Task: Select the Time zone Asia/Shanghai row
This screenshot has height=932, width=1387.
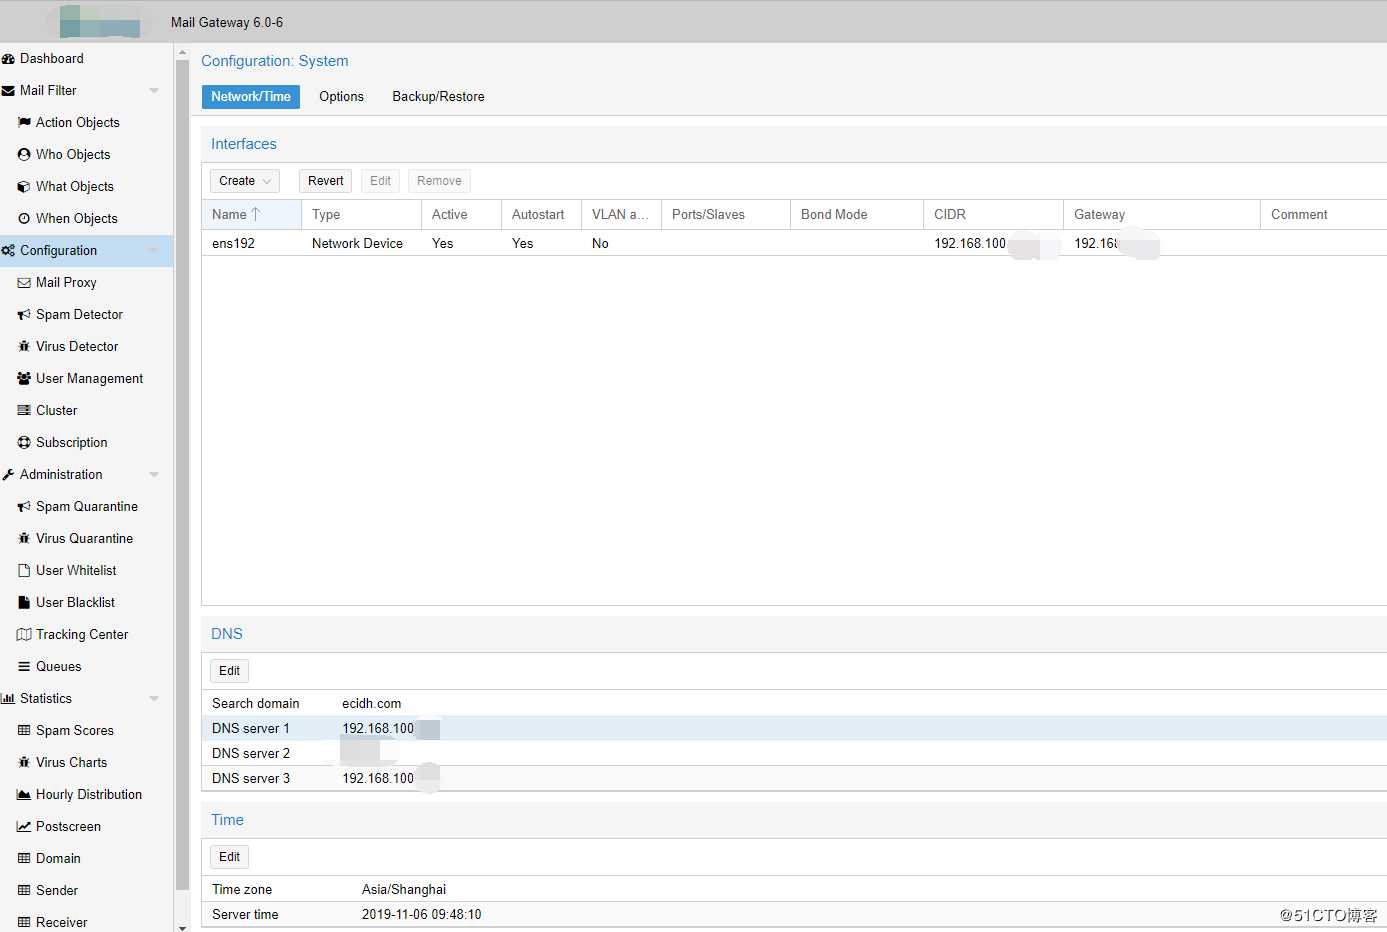Action: [x=794, y=890]
